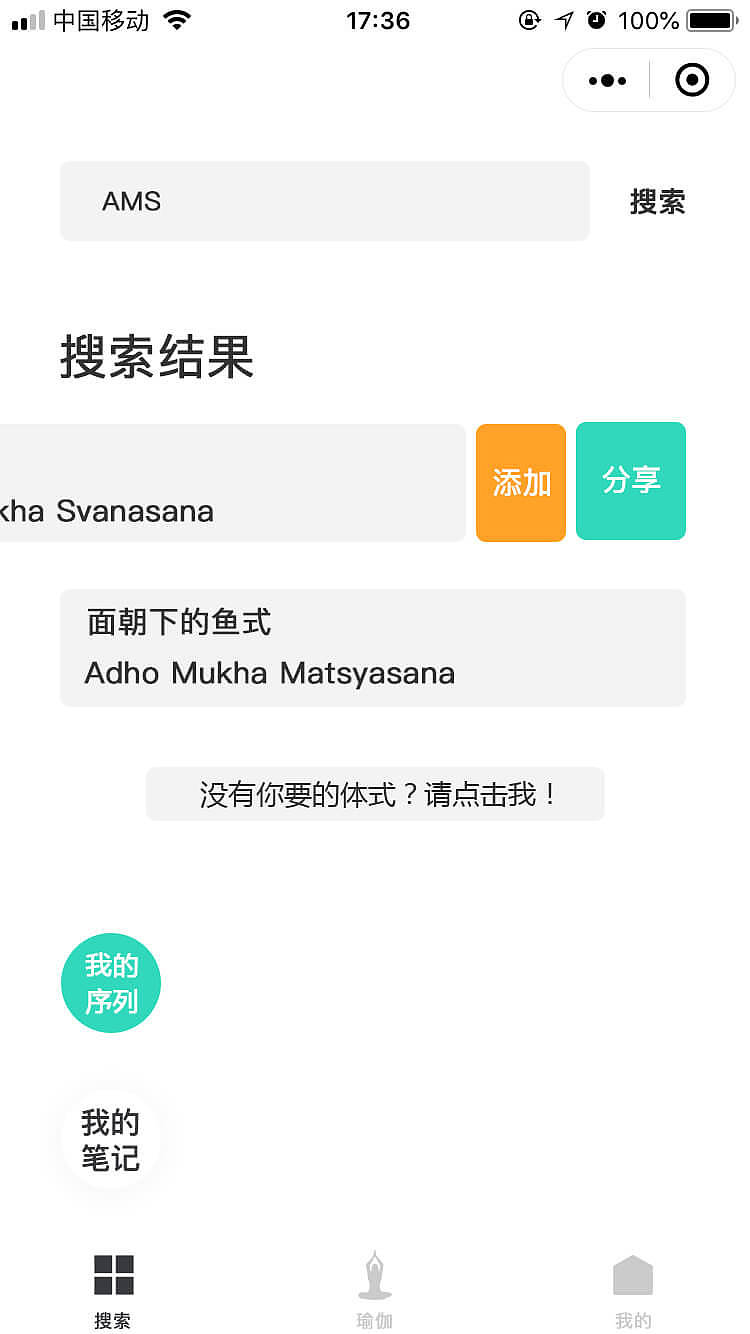Tap the location arrow icon in status bar
Viewport: 750px width, 1334px height.
pyautogui.click(x=563, y=20)
